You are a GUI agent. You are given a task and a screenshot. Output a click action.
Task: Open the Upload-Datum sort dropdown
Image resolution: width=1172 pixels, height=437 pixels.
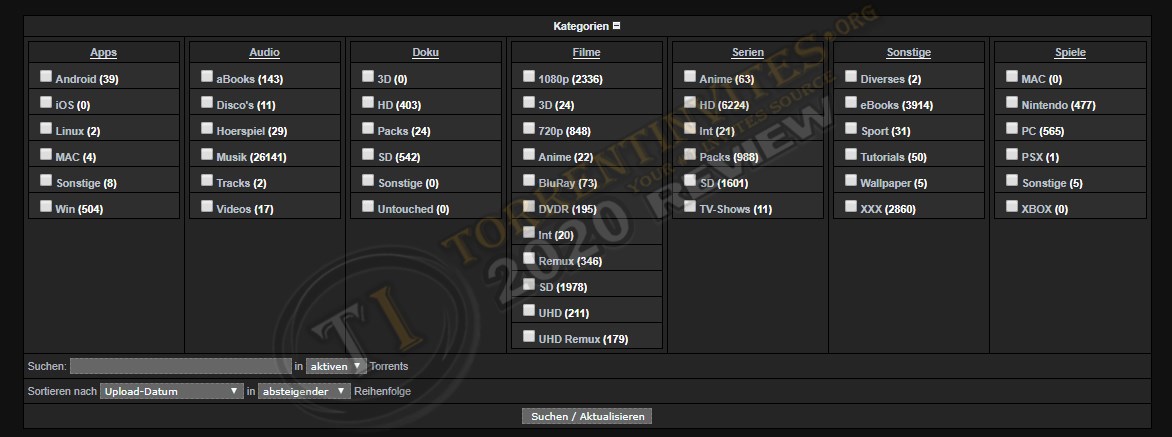(172, 391)
